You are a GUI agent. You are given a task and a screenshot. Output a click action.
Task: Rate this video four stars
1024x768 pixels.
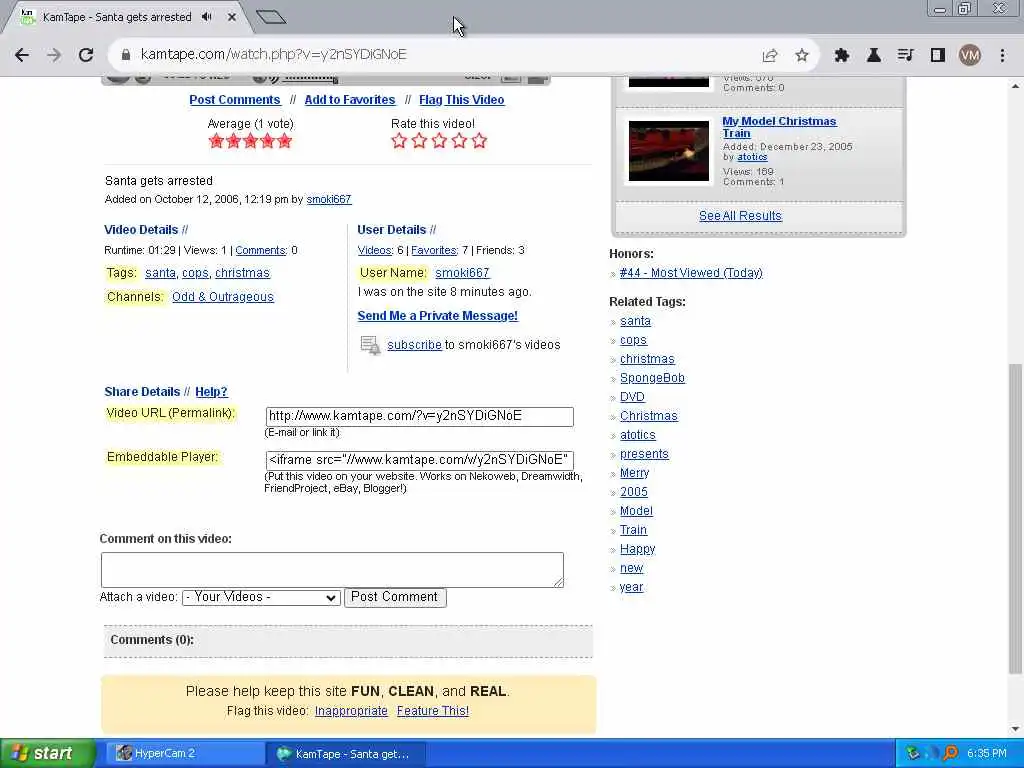click(x=459, y=140)
